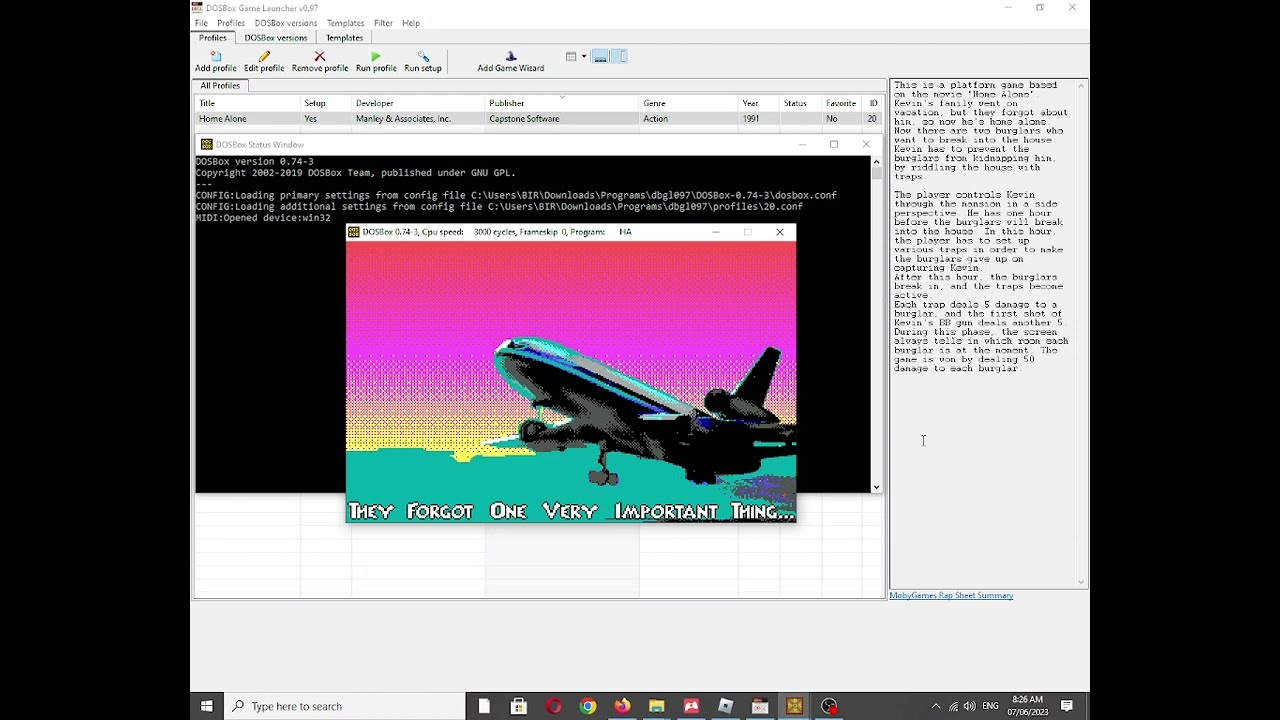Open File Explorer from the taskbar

tap(656, 706)
